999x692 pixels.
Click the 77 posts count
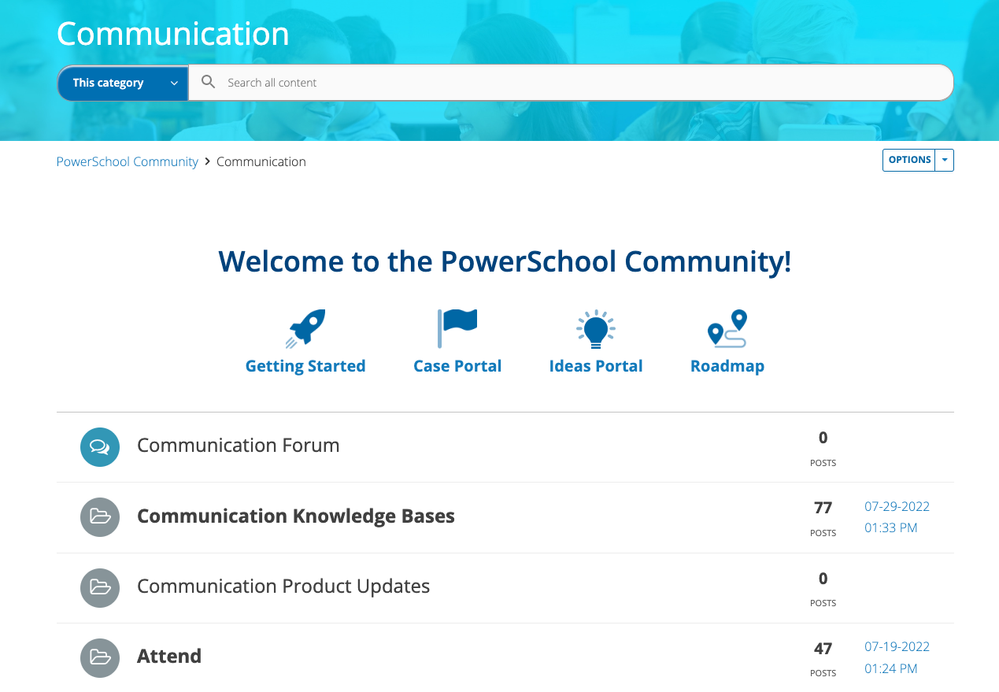pos(823,508)
